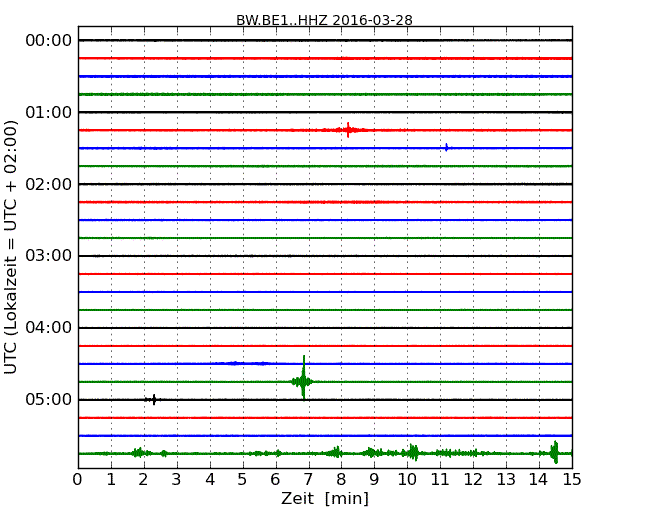Click the red event spike near minute 8
Image resolution: width=650 pixels, height=520 pixels.
click(348, 130)
